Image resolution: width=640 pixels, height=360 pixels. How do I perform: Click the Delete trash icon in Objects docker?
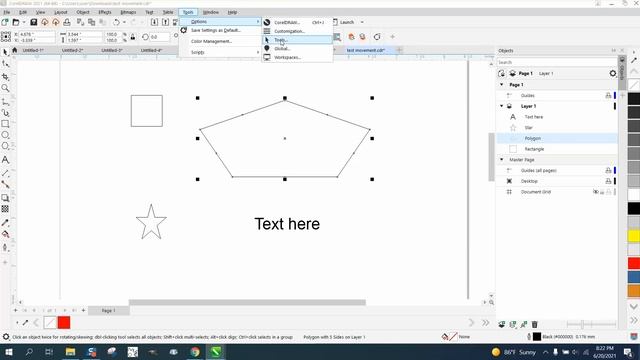coord(535,324)
